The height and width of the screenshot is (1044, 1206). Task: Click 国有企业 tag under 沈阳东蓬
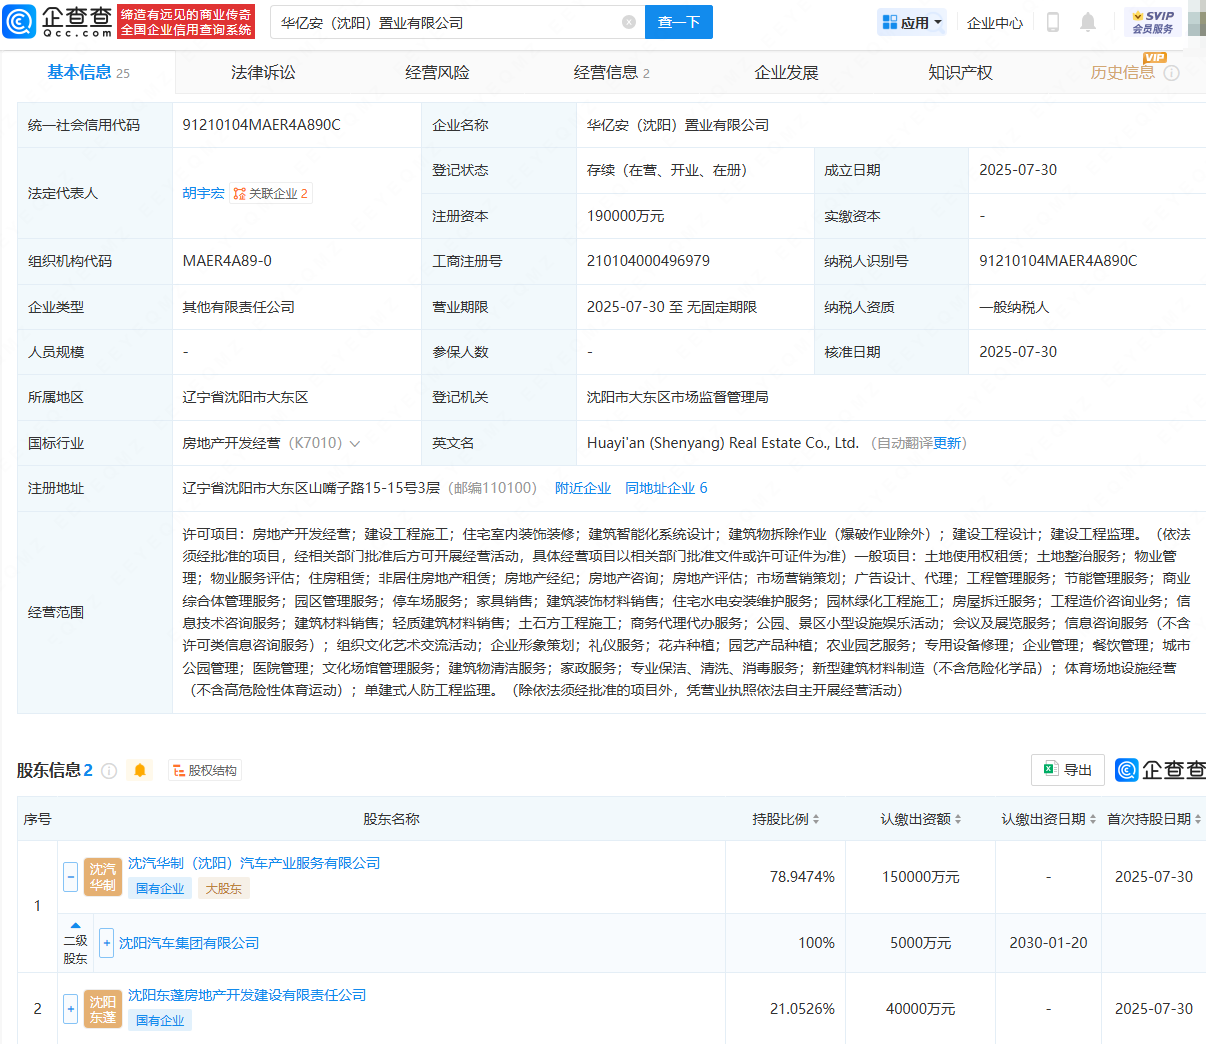[160, 1020]
